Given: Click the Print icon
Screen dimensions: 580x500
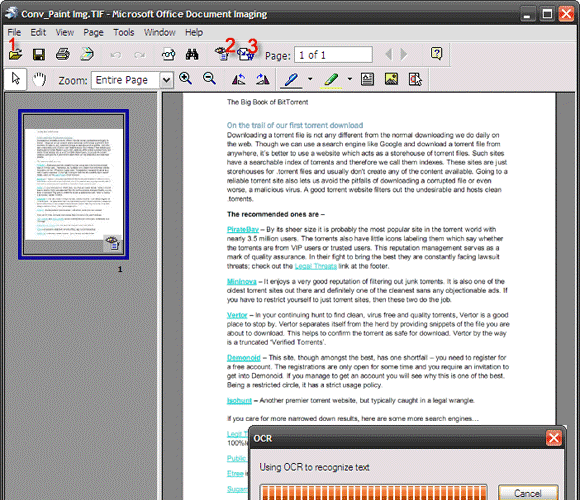Looking at the screenshot, I should click(63, 54).
